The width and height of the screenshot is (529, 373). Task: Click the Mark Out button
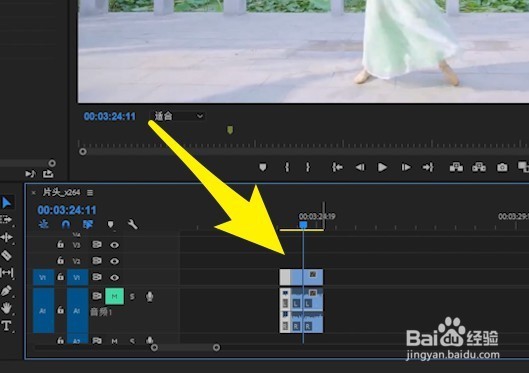308,167
